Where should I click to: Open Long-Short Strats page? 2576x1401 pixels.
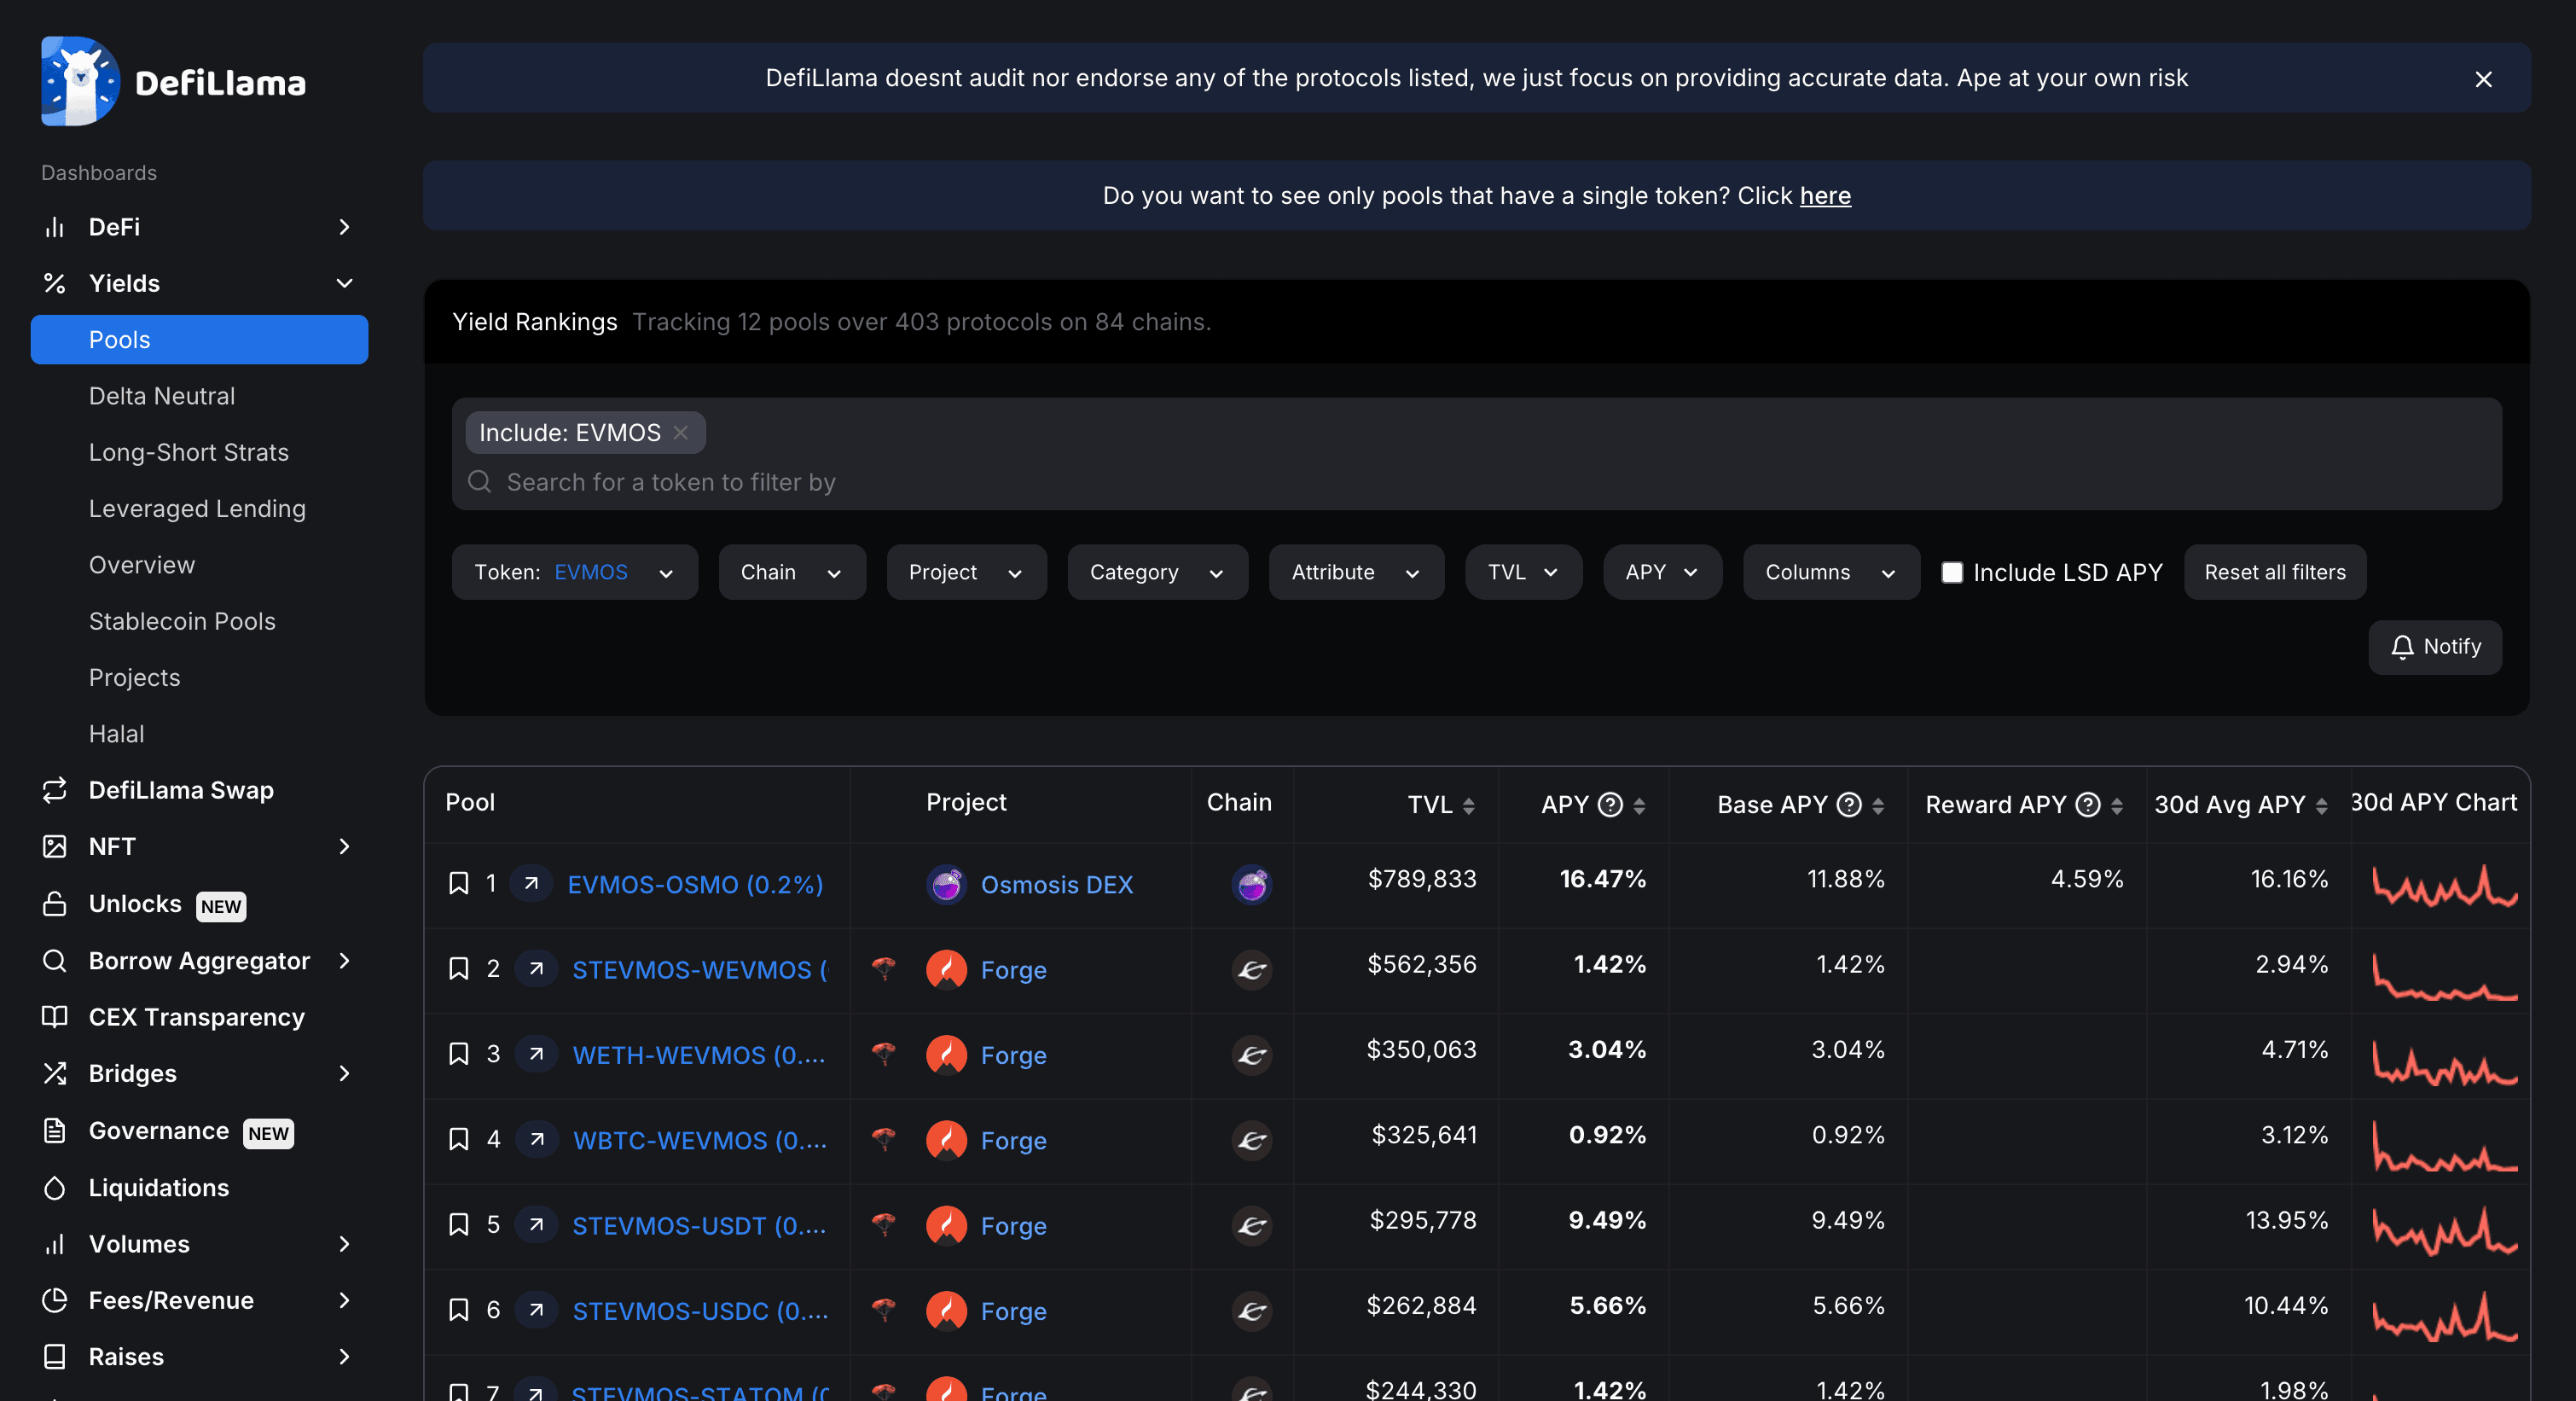point(189,452)
